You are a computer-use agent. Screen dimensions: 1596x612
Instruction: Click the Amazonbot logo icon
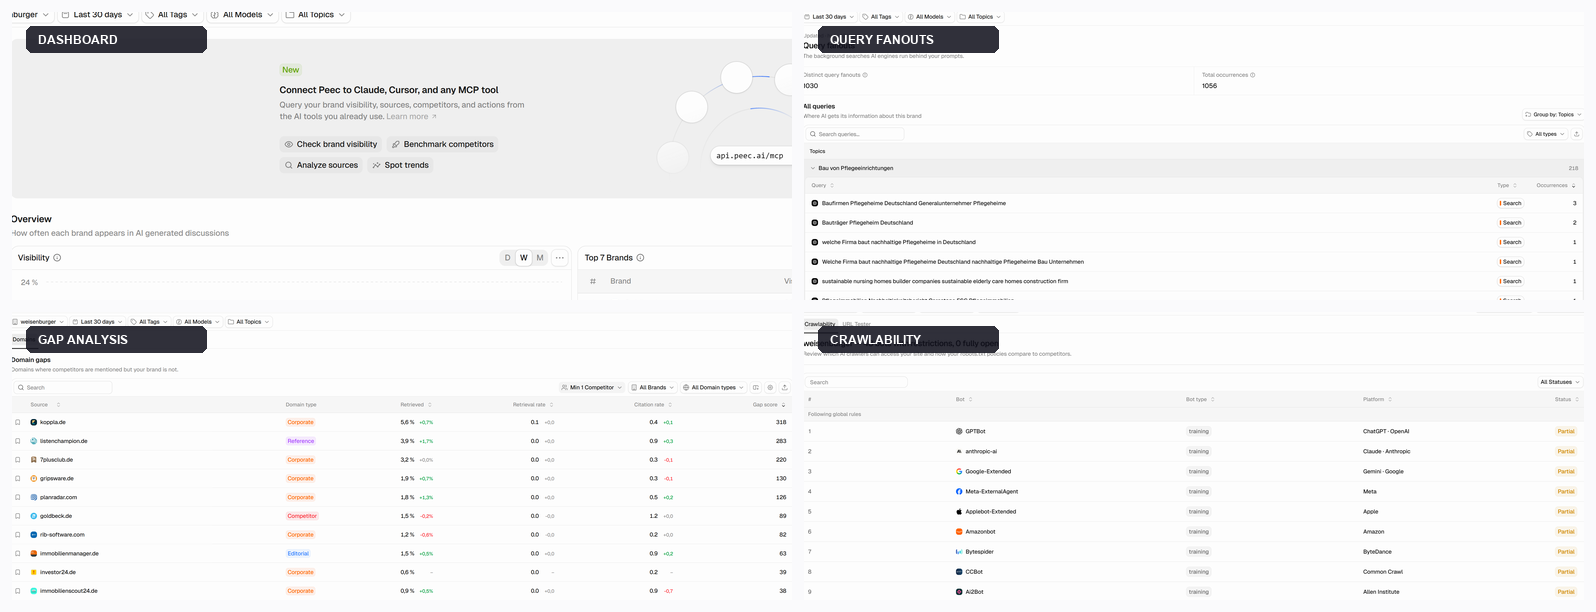tap(959, 532)
